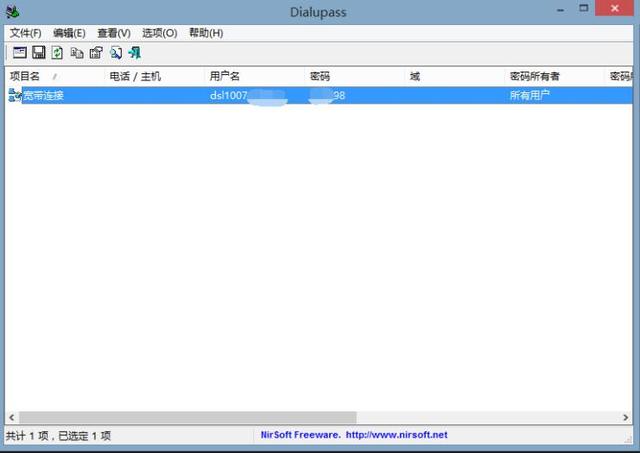Click the Save floppy disk toolbar icon
This screenshot has height=453, width=640.
38,52
